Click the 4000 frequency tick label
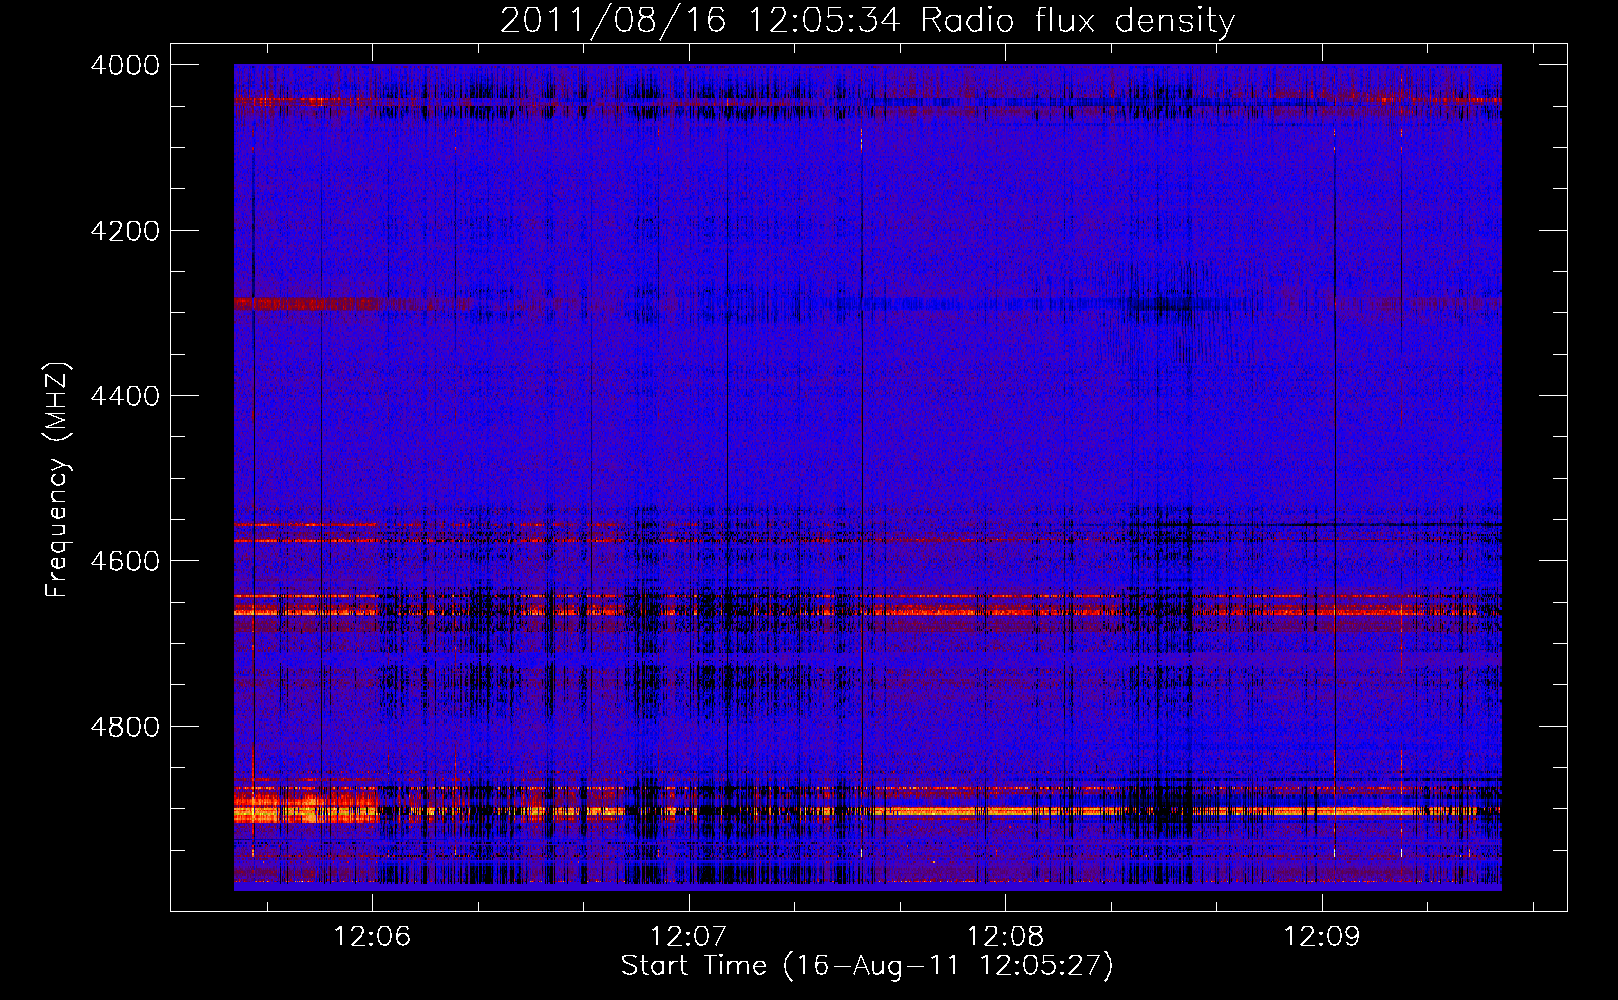This screenshot has height=1000, width=1618. (124, 65)
